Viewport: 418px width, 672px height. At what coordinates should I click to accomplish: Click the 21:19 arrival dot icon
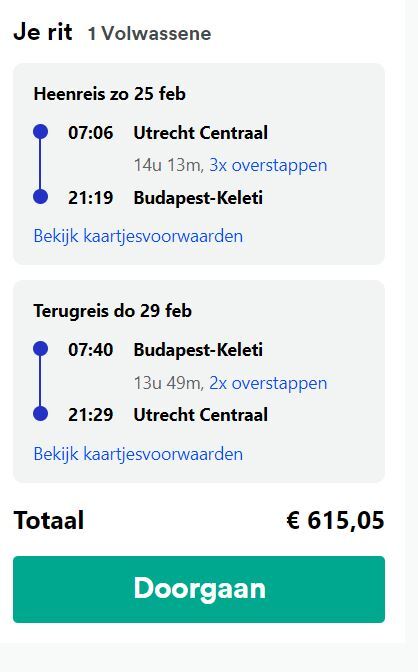[x=40, y=197]
